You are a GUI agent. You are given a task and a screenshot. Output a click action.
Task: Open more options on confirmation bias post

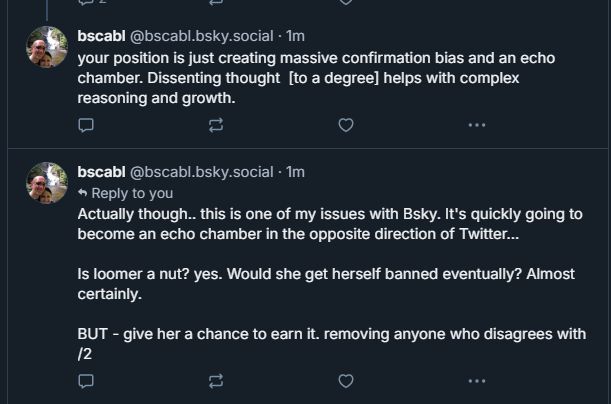pos(476,125)
